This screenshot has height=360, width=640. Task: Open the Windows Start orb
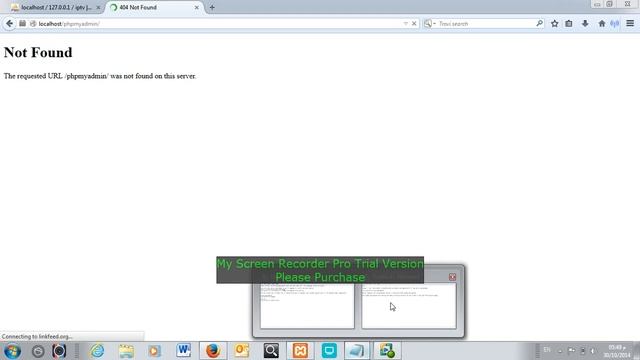(12, 351)
